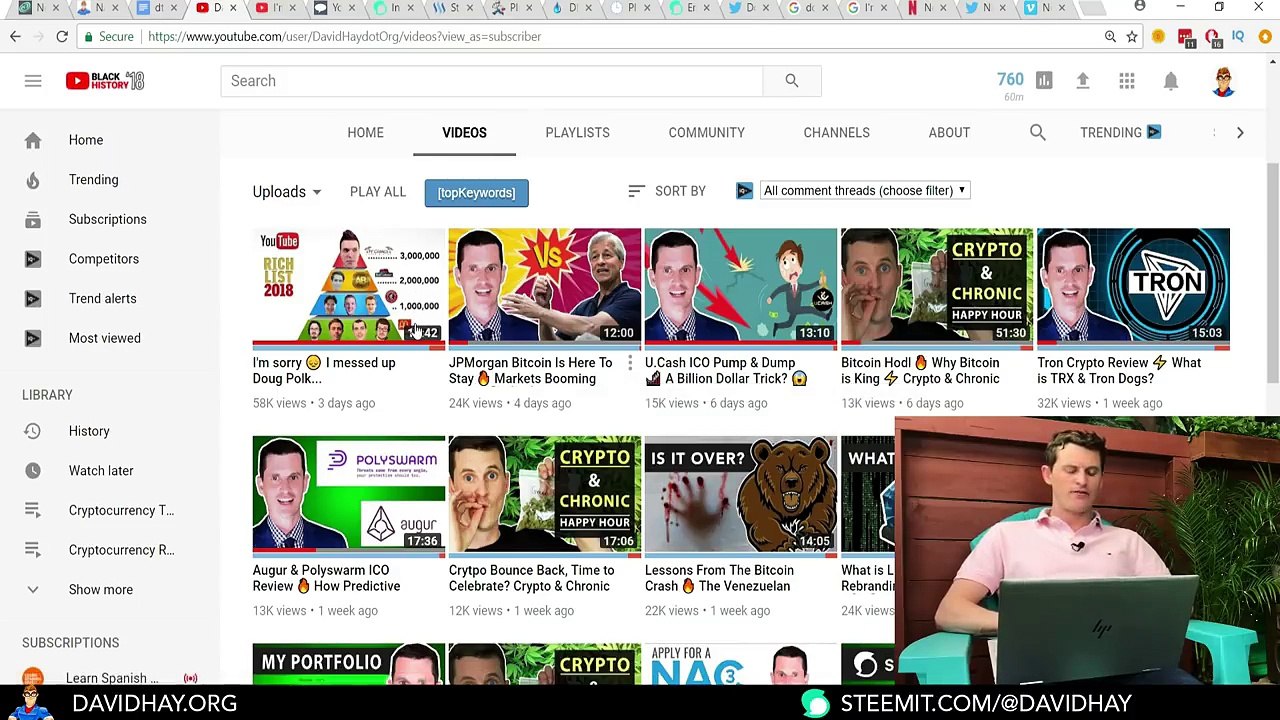
Task: Go to the COMMUNITY tab
Action: [707, 133]
